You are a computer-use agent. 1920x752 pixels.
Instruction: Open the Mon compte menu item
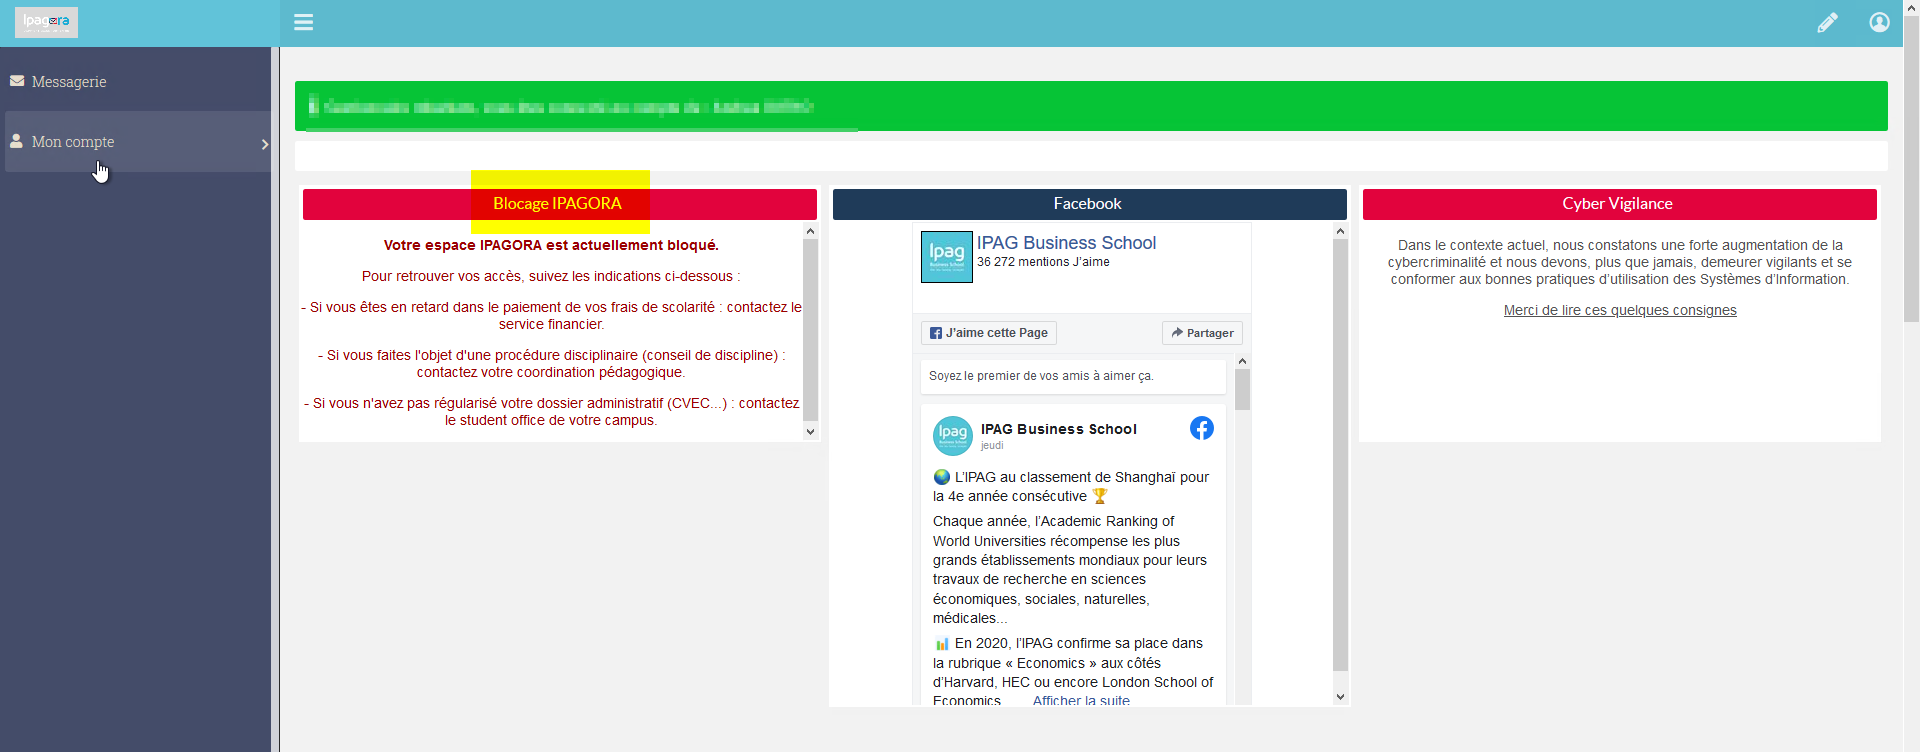pos(138,142)
